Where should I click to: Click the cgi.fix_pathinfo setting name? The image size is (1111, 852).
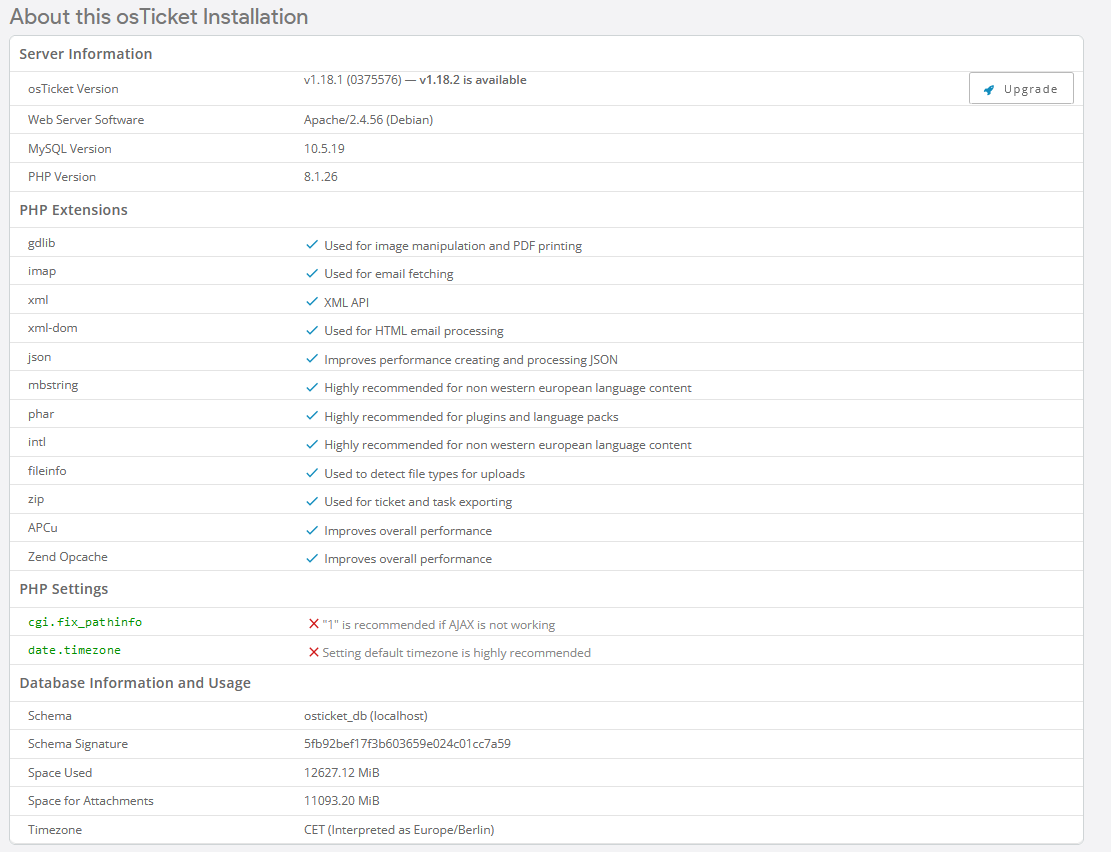click(85, 622)
